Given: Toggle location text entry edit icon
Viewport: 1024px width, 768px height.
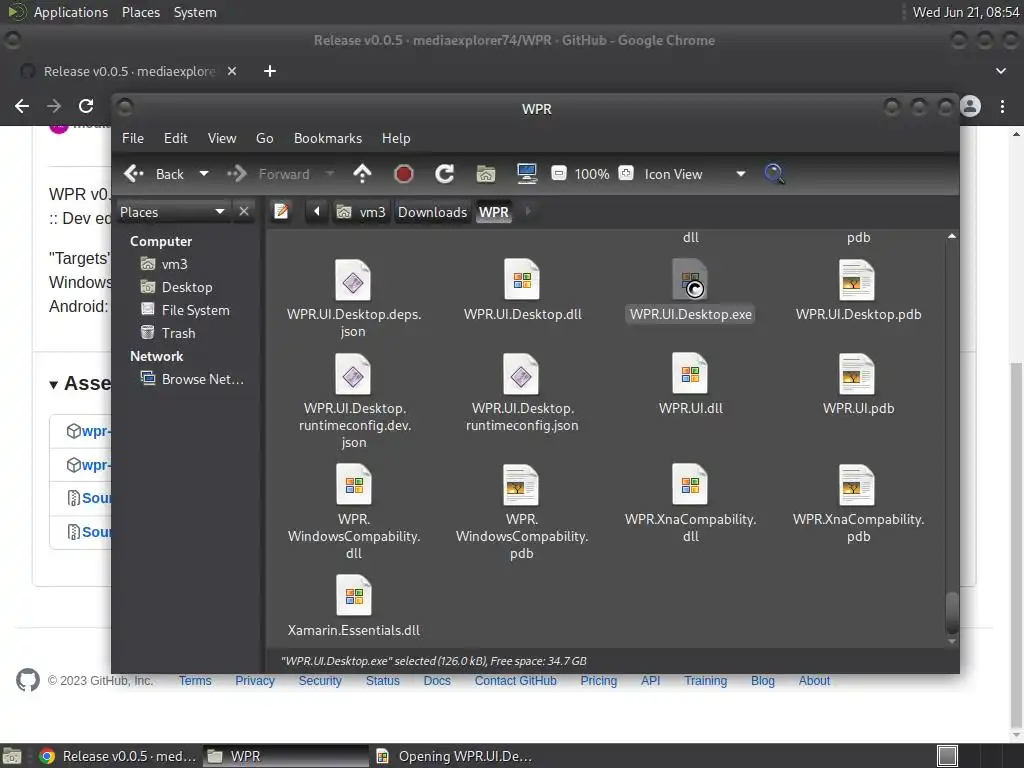Looking at the screenshot, I should [281, 212].
